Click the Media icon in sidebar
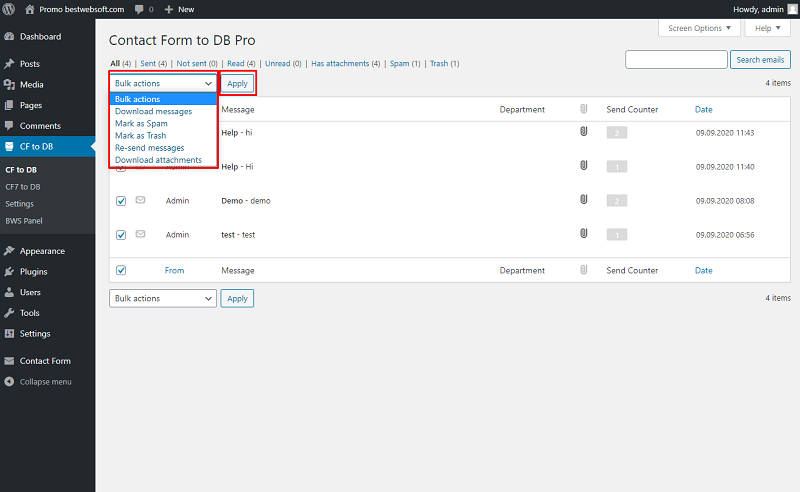Screen dimensions: 800x492 (9, 84)
